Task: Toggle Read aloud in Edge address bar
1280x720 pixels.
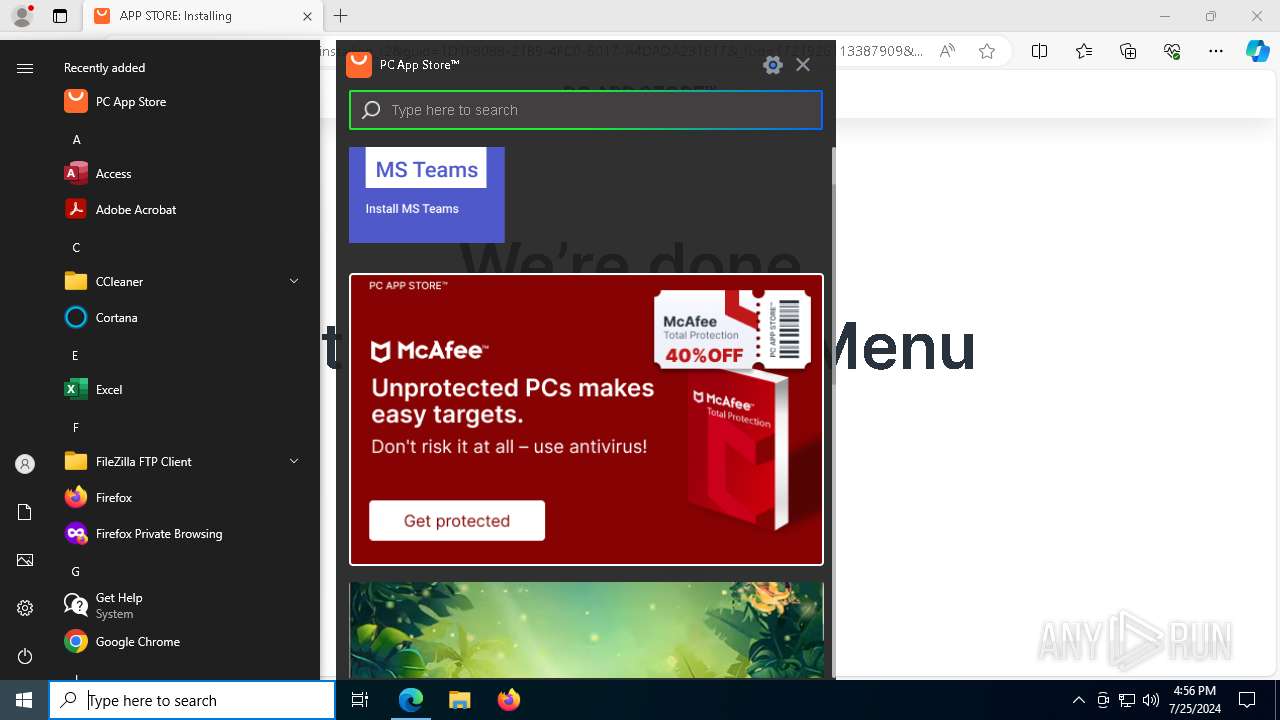Action: [947, 51]
